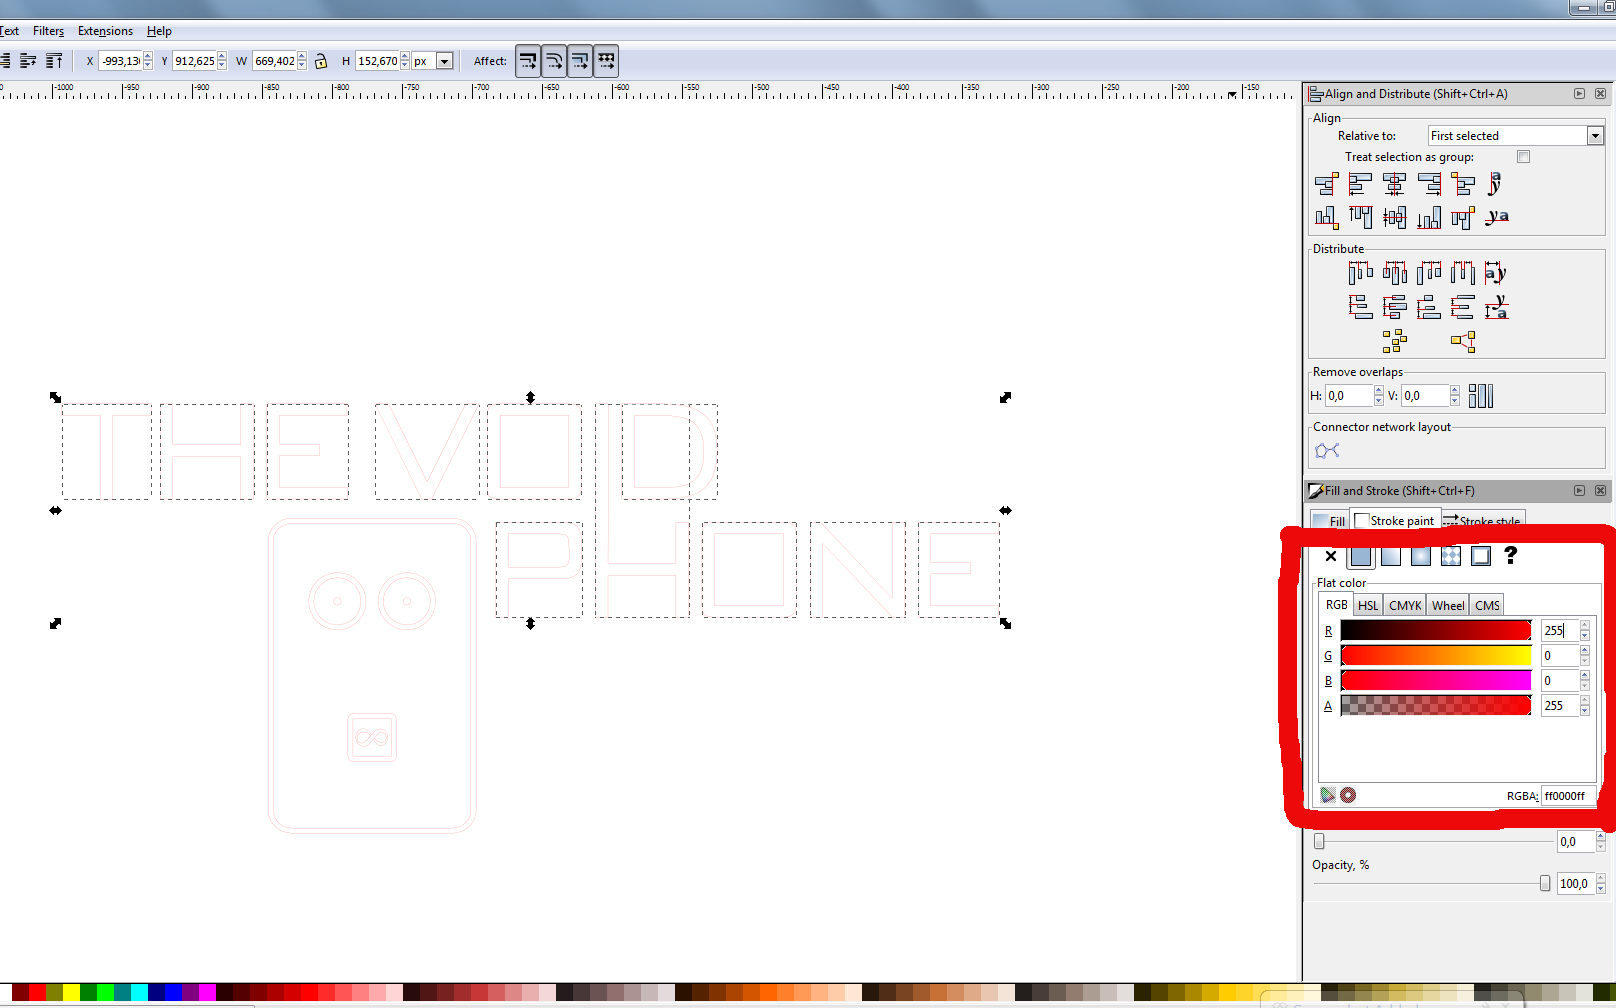
Task: Align bottom edges to top edge of anchor
Action: point(1326,217)
